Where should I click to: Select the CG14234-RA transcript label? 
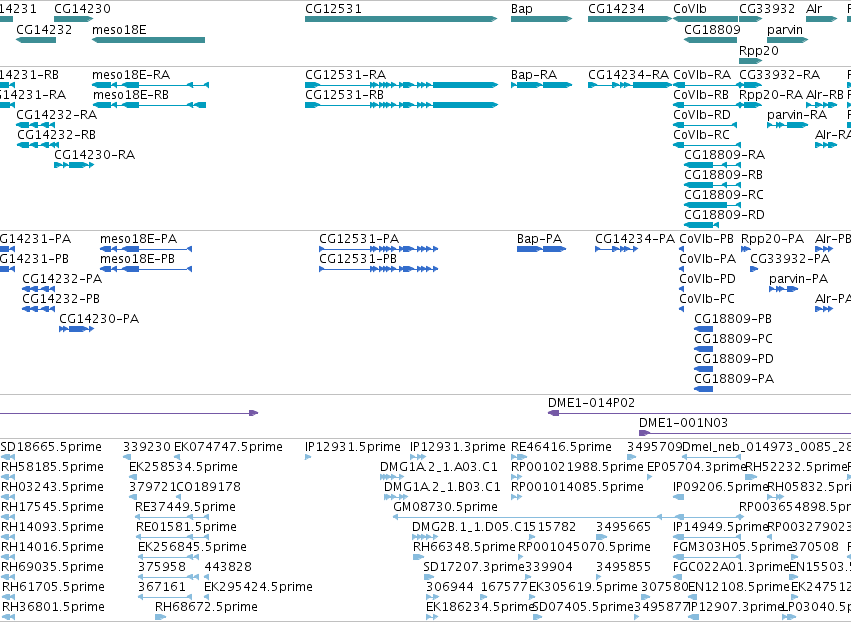click(x=628, y=74)
